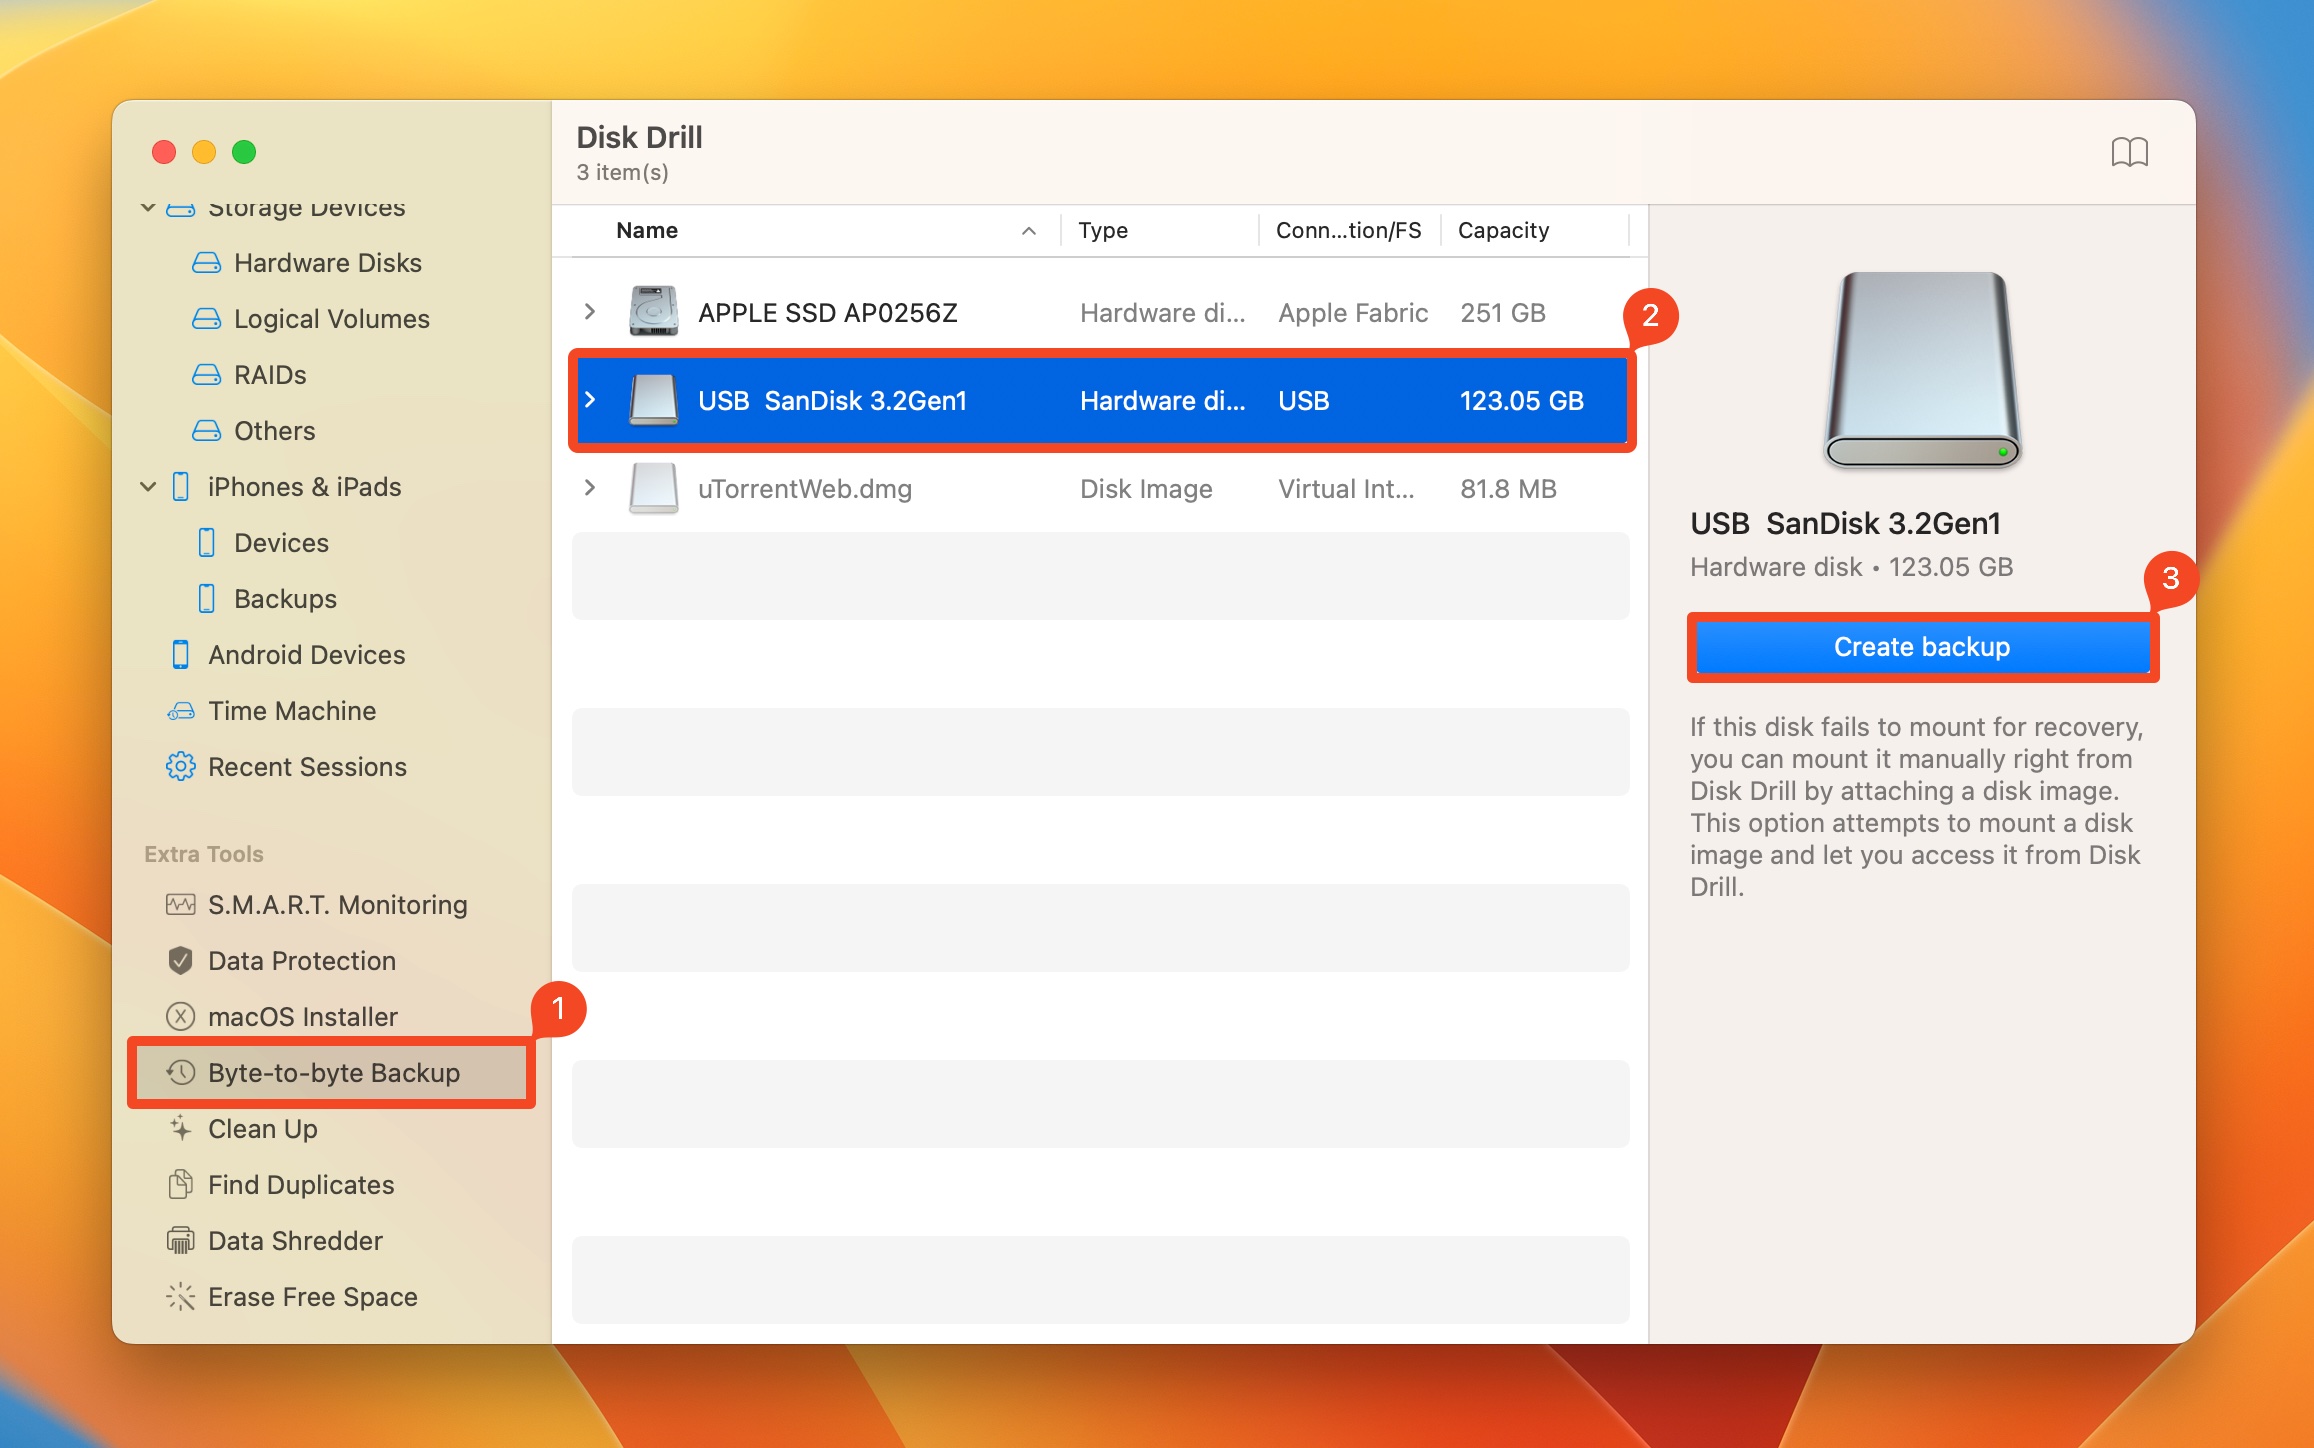This screenshot has width=2314, height=1448.
Task: Open the macOS Installer tool
Action: 304,1016
